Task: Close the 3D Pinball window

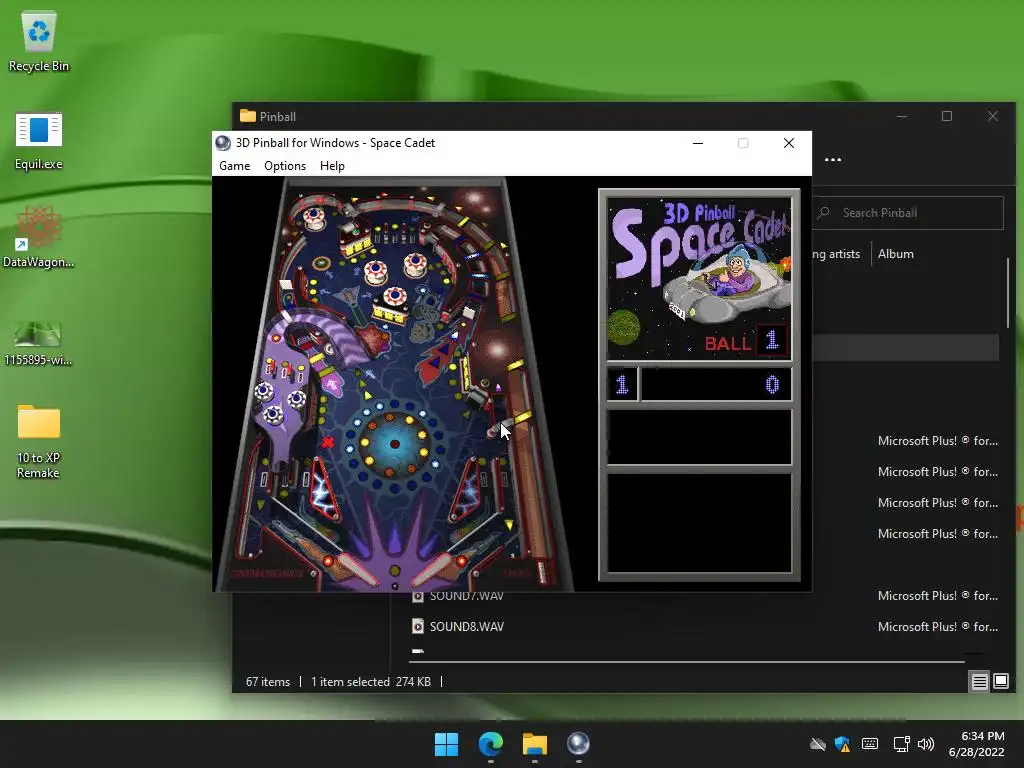Action: pos(789,143)
